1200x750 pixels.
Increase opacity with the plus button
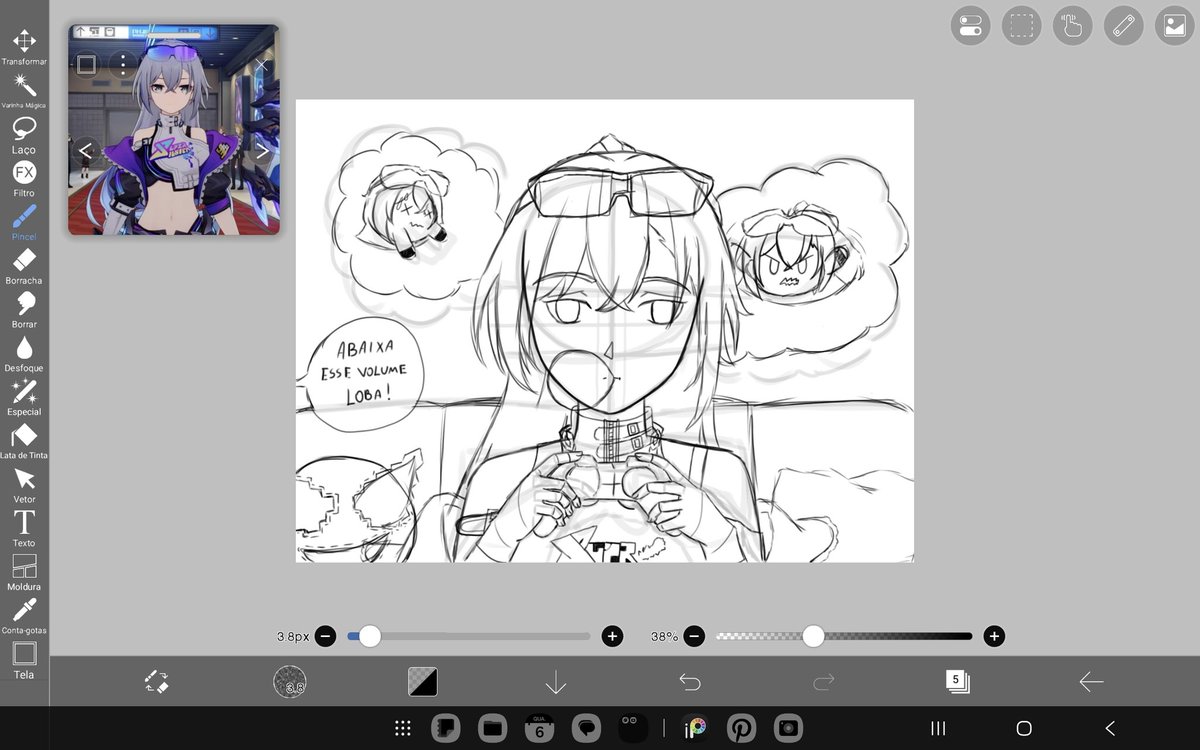(994, 636)
